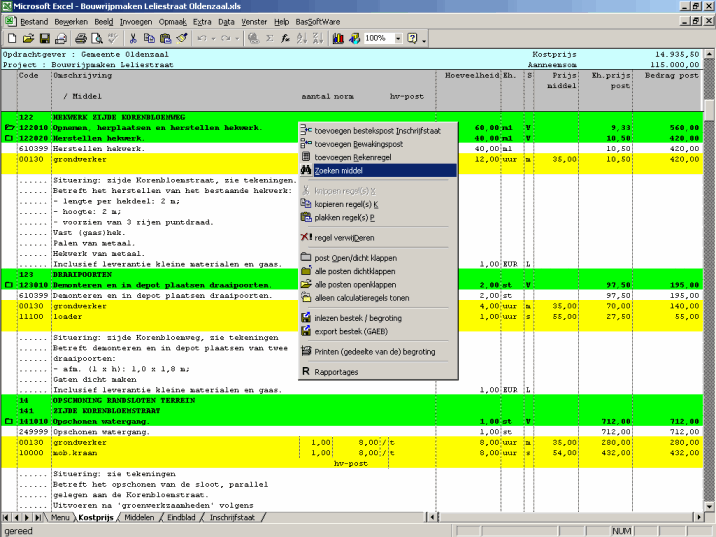Collapse post 122020 Herstellen hekwerk

coord(9,138)
